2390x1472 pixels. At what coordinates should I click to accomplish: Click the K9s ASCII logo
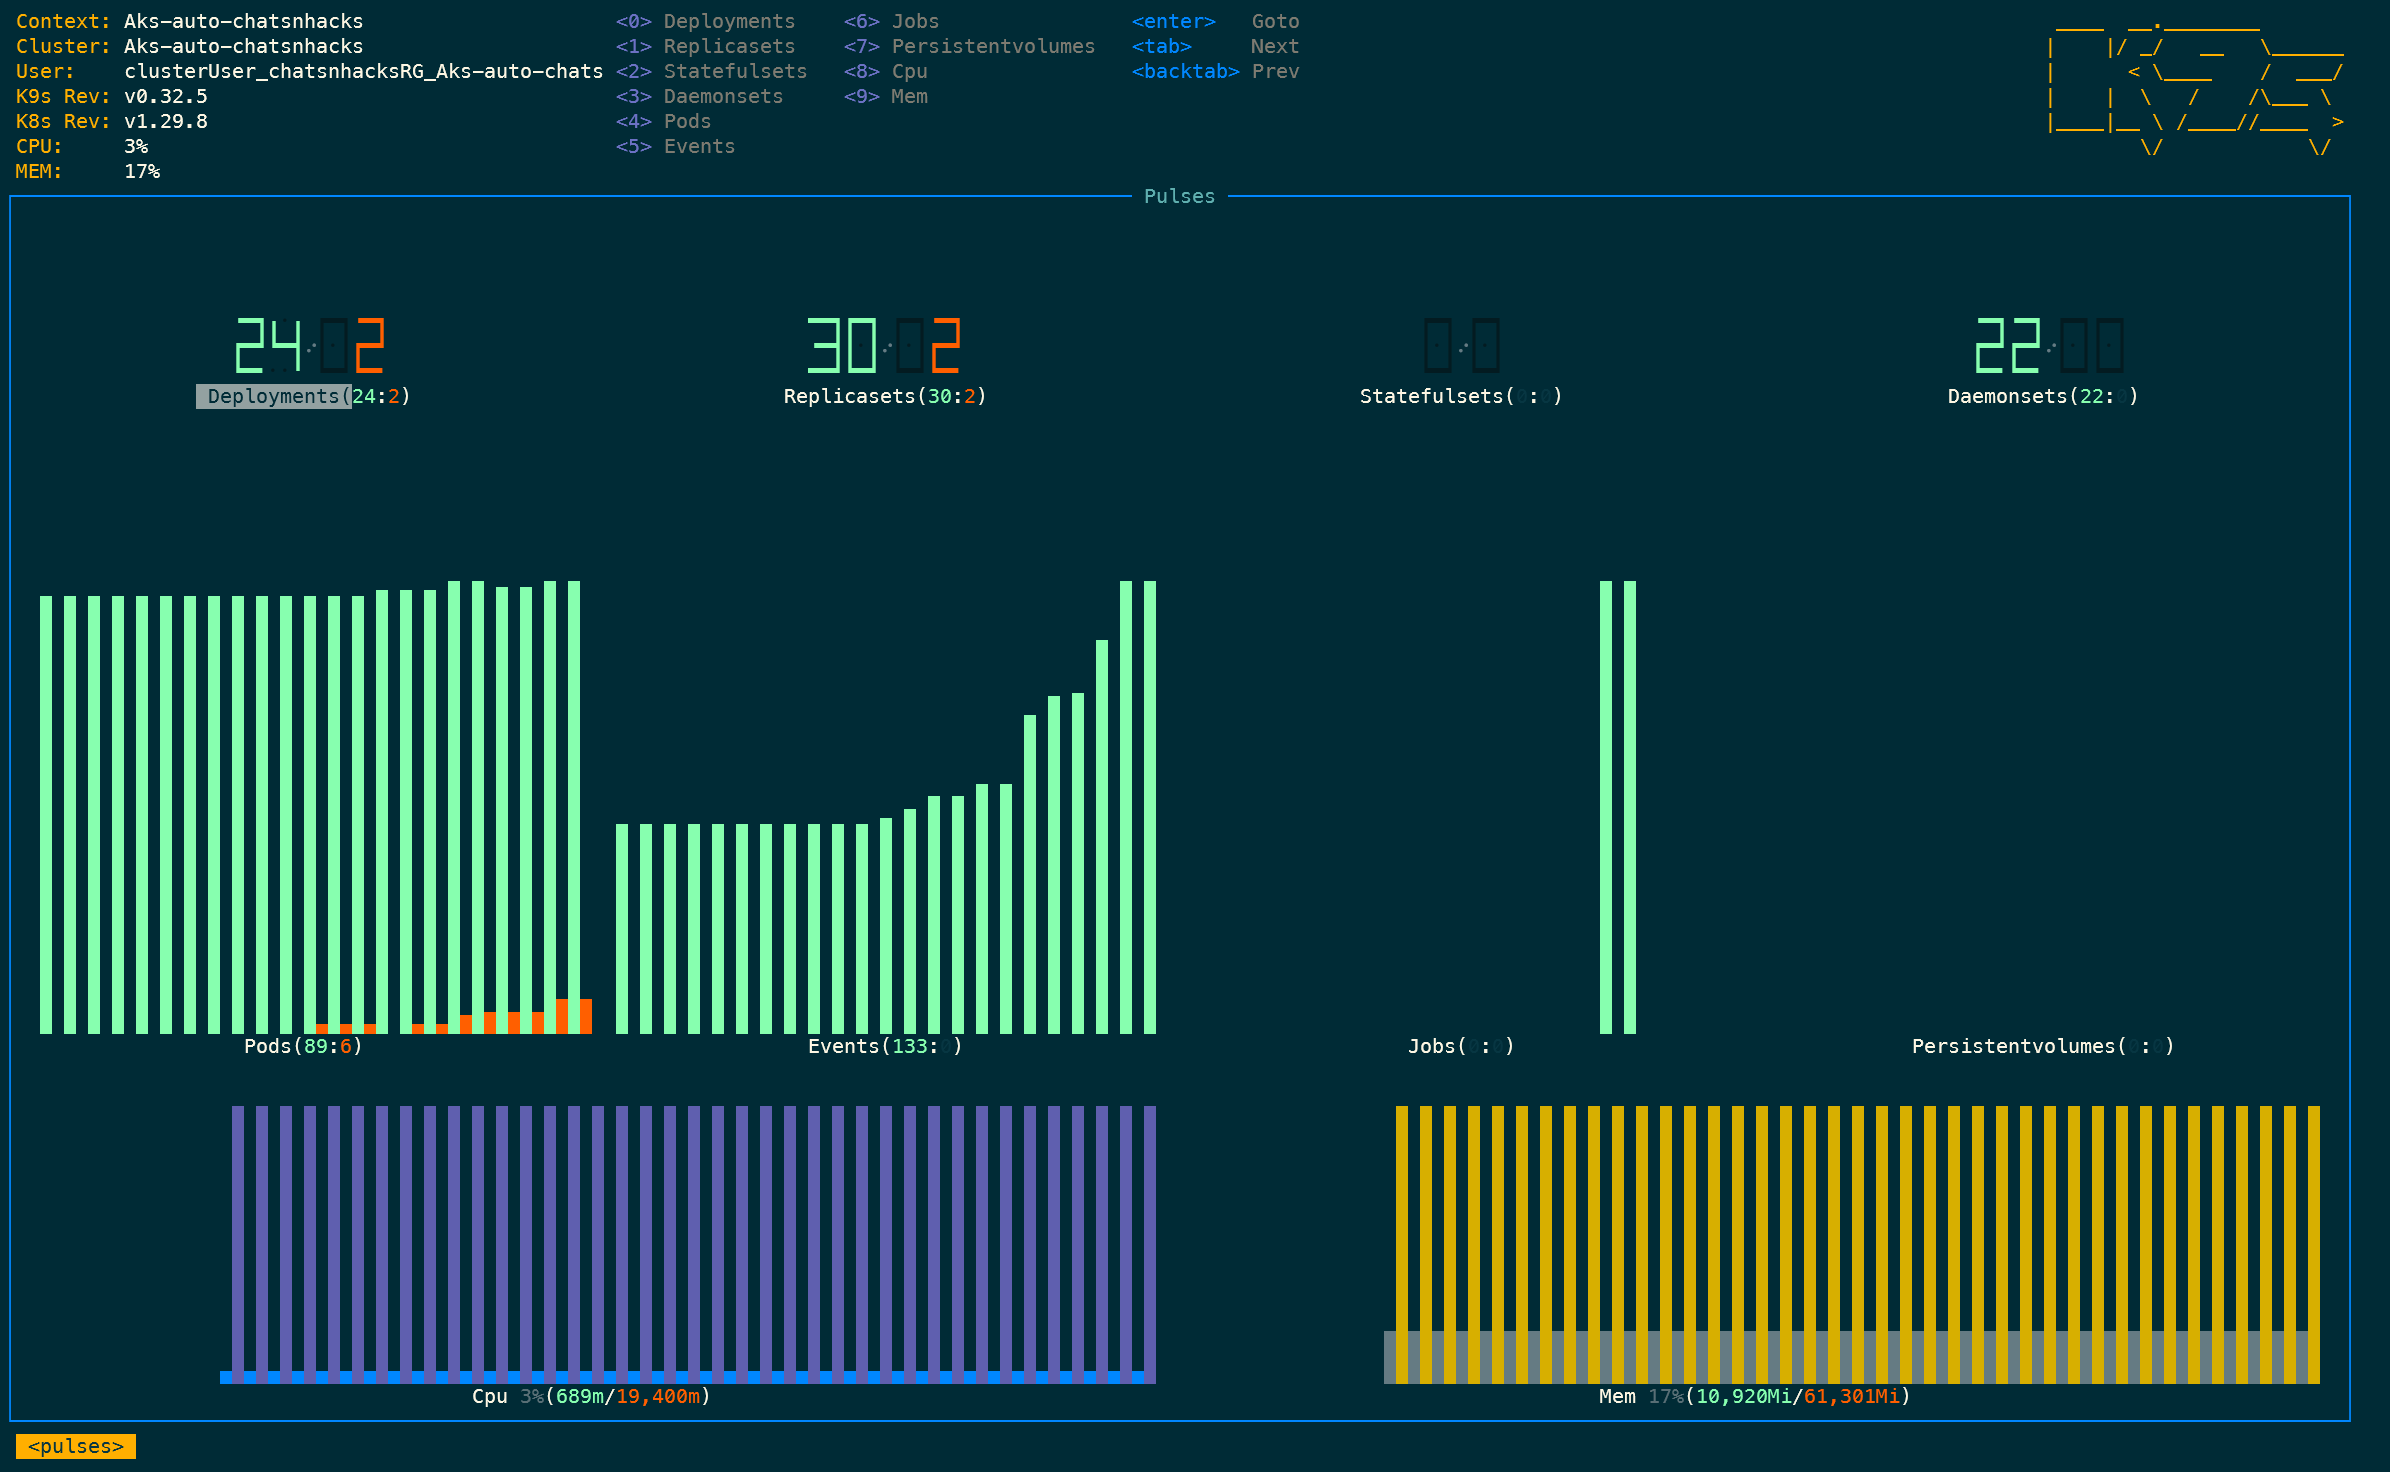click(x=2195, y=88)
